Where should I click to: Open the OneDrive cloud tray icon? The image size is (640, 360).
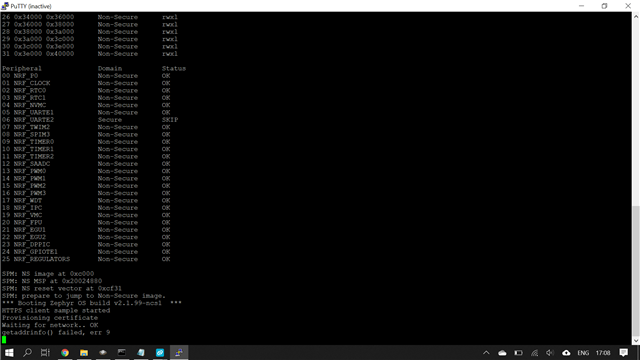[502, 353]
